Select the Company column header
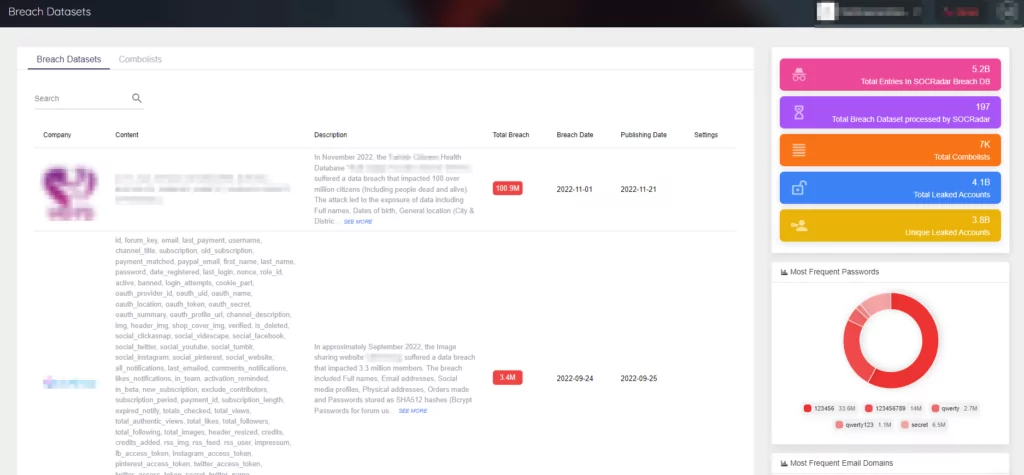 click(57, 135)
